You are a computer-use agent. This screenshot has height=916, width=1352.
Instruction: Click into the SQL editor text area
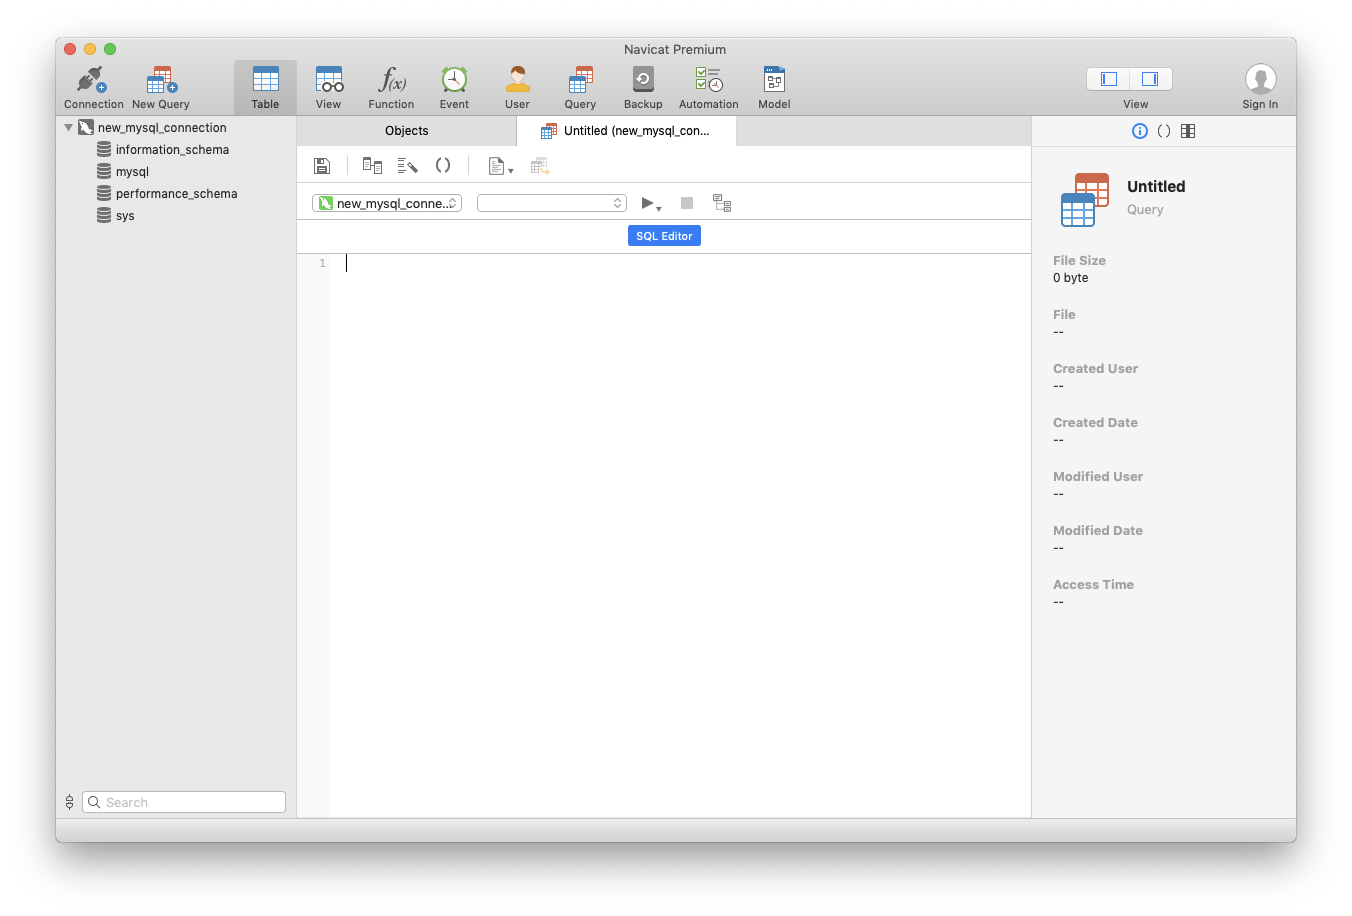680,535
